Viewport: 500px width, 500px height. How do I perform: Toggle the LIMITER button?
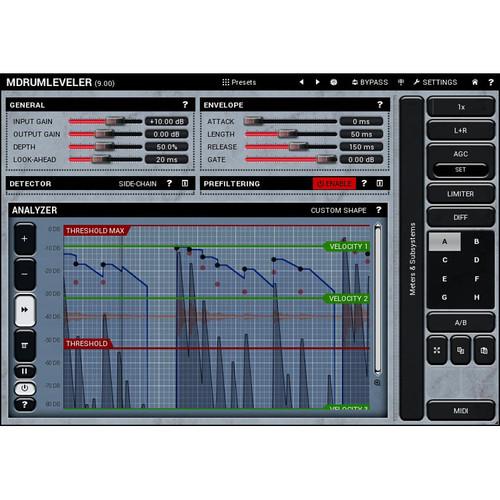pyautogui.click(x=461, y=194)
